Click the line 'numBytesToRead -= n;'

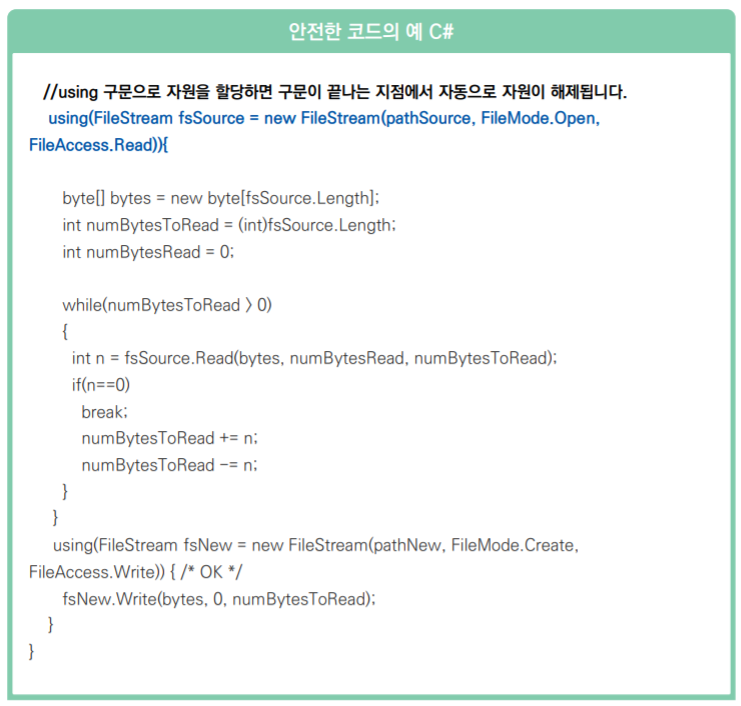click(170, 465)
